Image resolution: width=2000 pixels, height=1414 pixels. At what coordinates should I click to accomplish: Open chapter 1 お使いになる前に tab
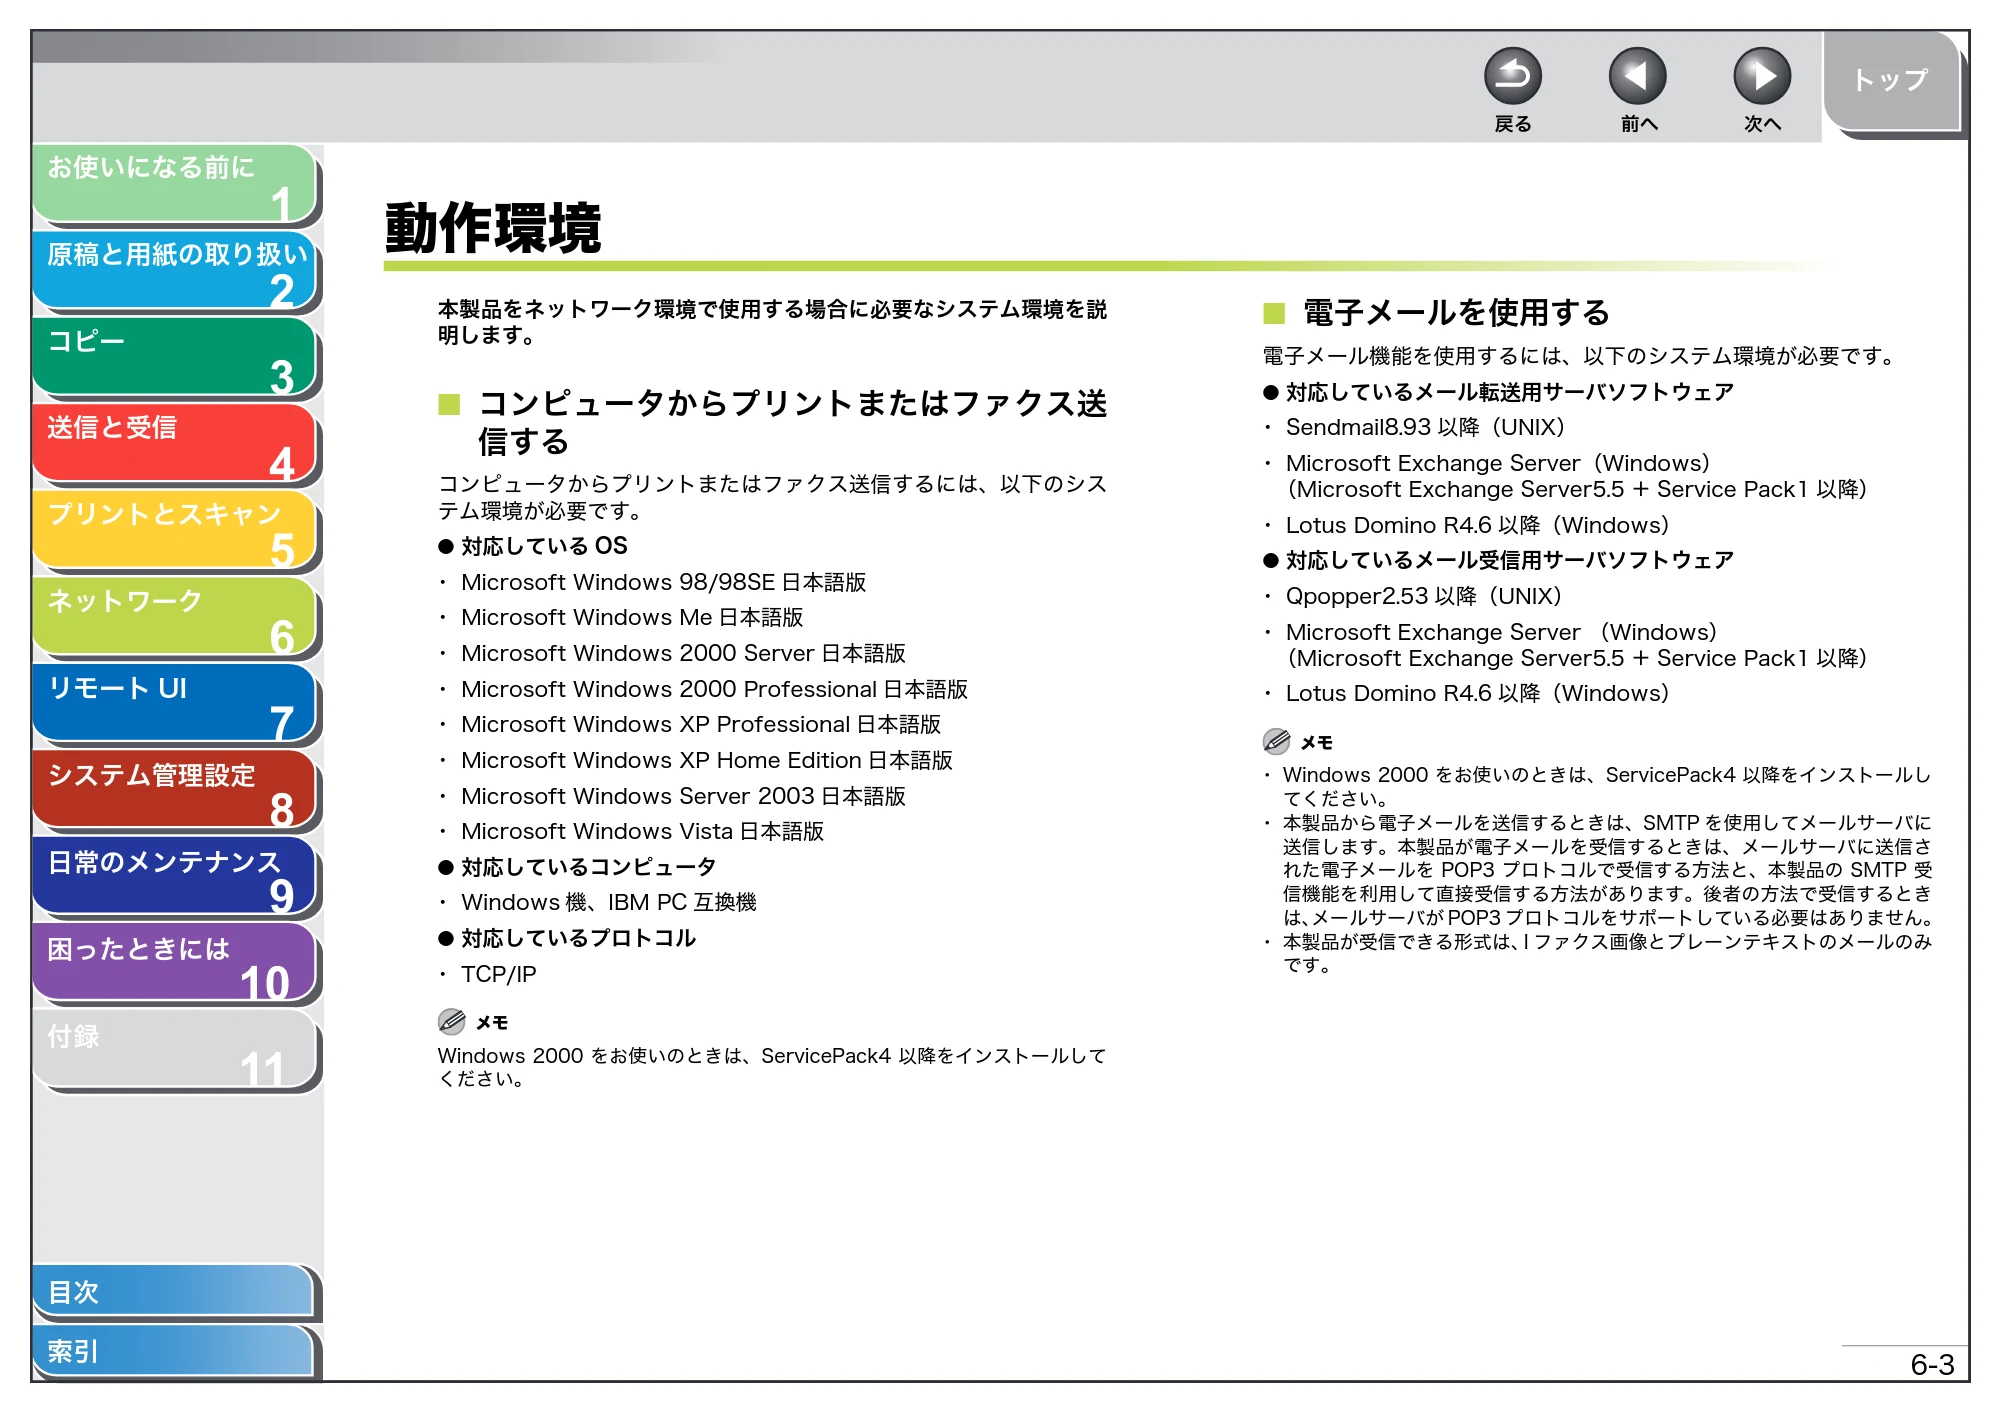(175, 183)
